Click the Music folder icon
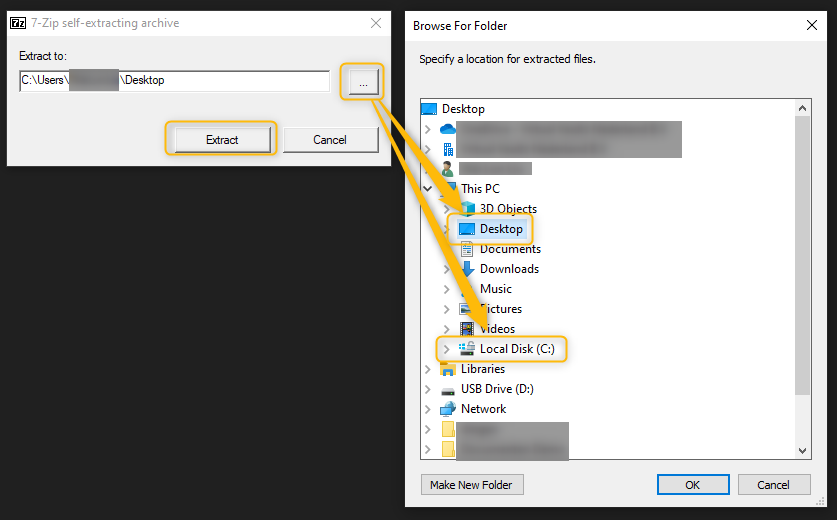Screen dimensions: 837x520 coord(467,289)
